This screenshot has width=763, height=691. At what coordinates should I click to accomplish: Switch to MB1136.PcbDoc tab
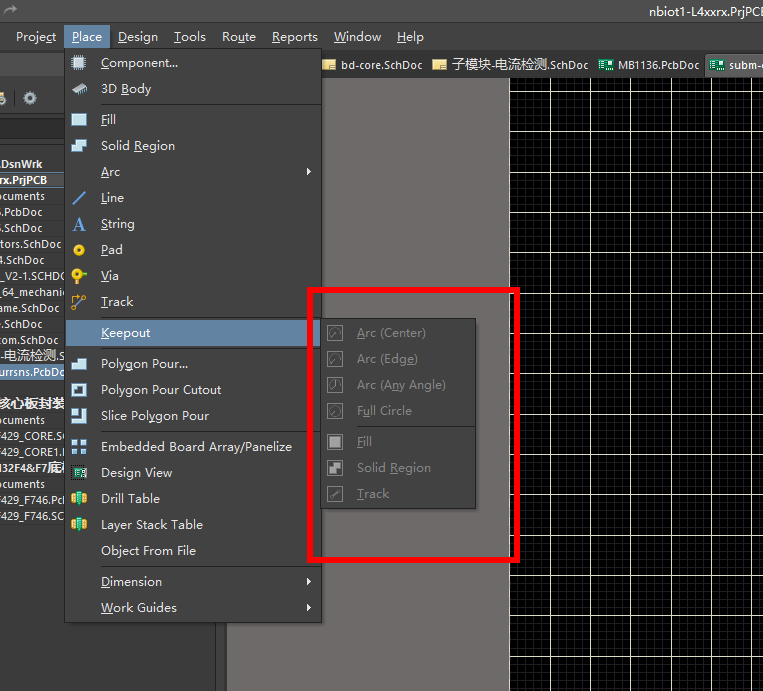click(649, 65)
